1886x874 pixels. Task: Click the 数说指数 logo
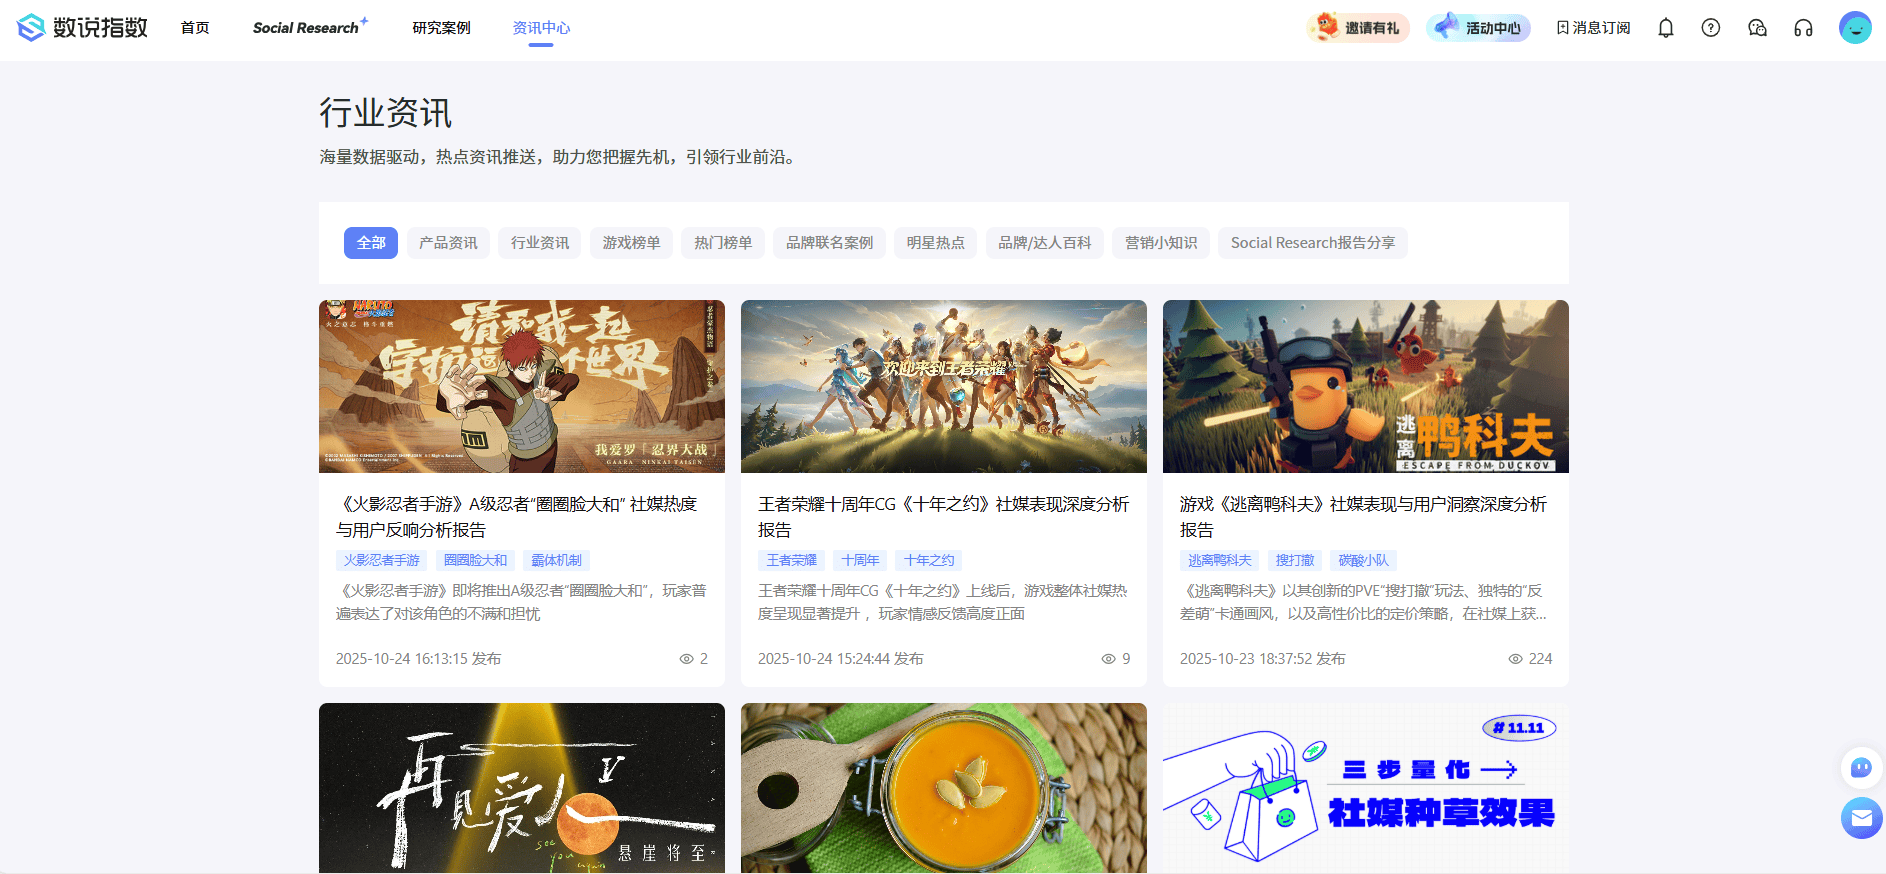coord(83,27)
